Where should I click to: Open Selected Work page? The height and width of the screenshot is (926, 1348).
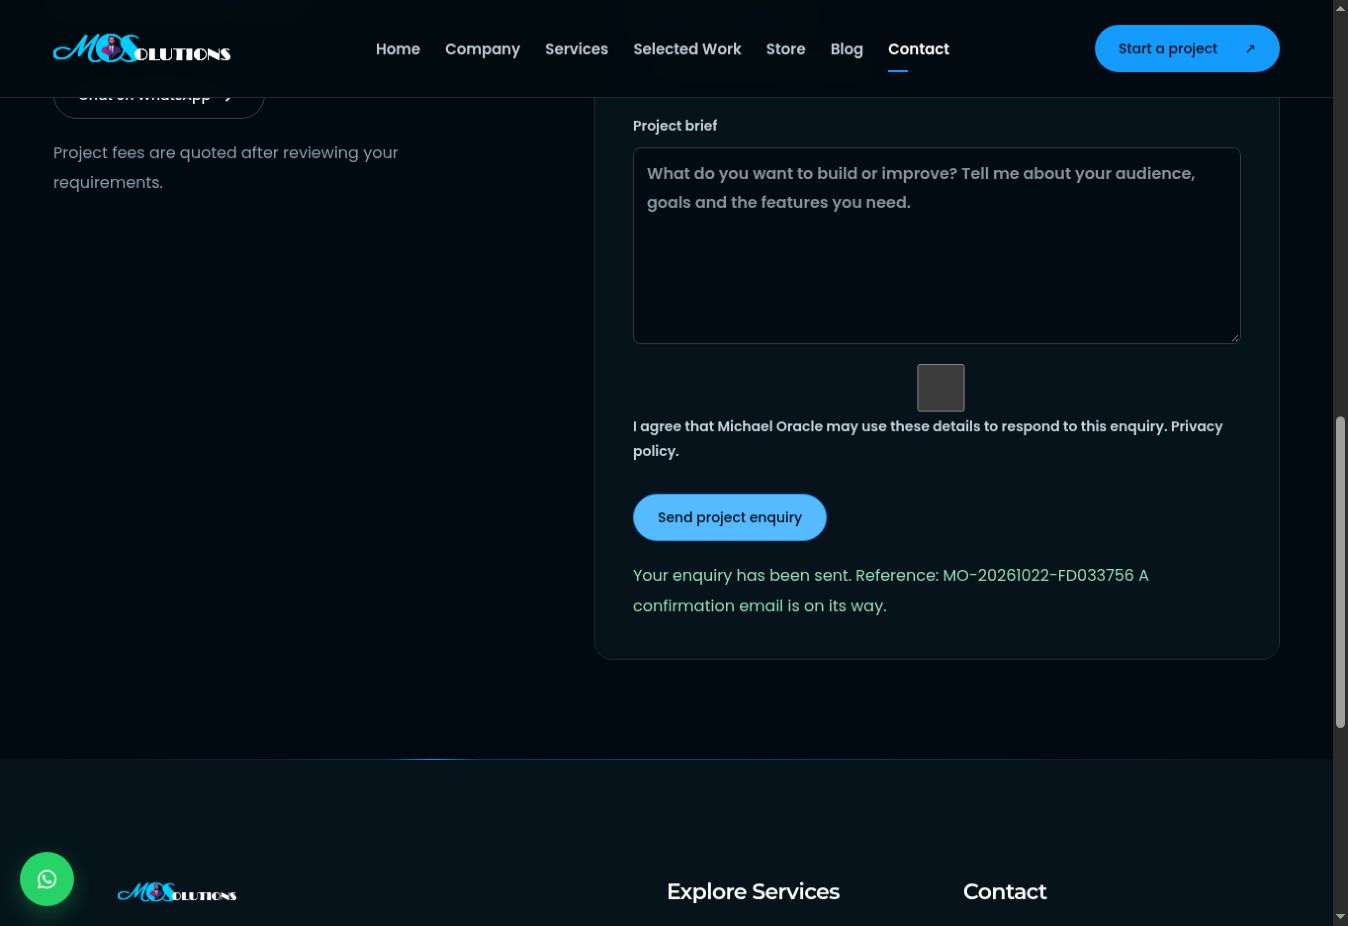tap(687, 49)
